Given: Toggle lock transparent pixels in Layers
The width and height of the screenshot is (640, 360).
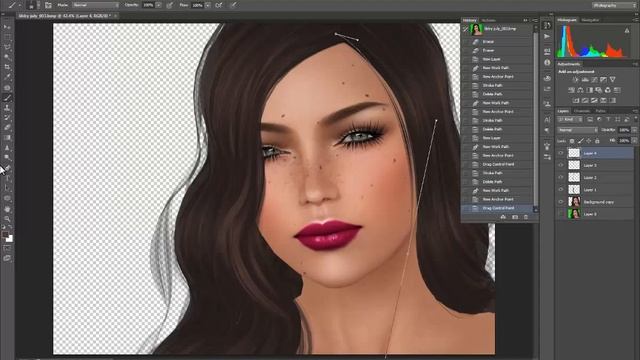Looking at the screenshot, I should click(x=572, y=141).
